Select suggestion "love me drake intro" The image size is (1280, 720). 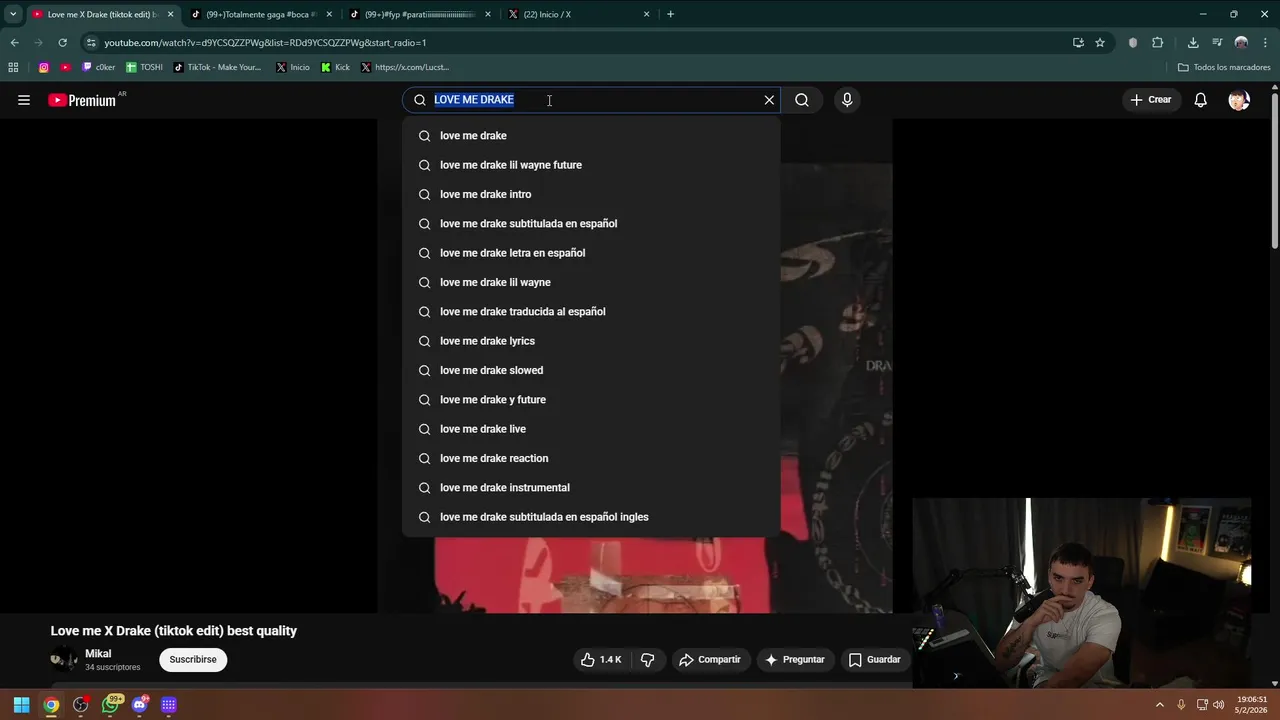point(591,194)
